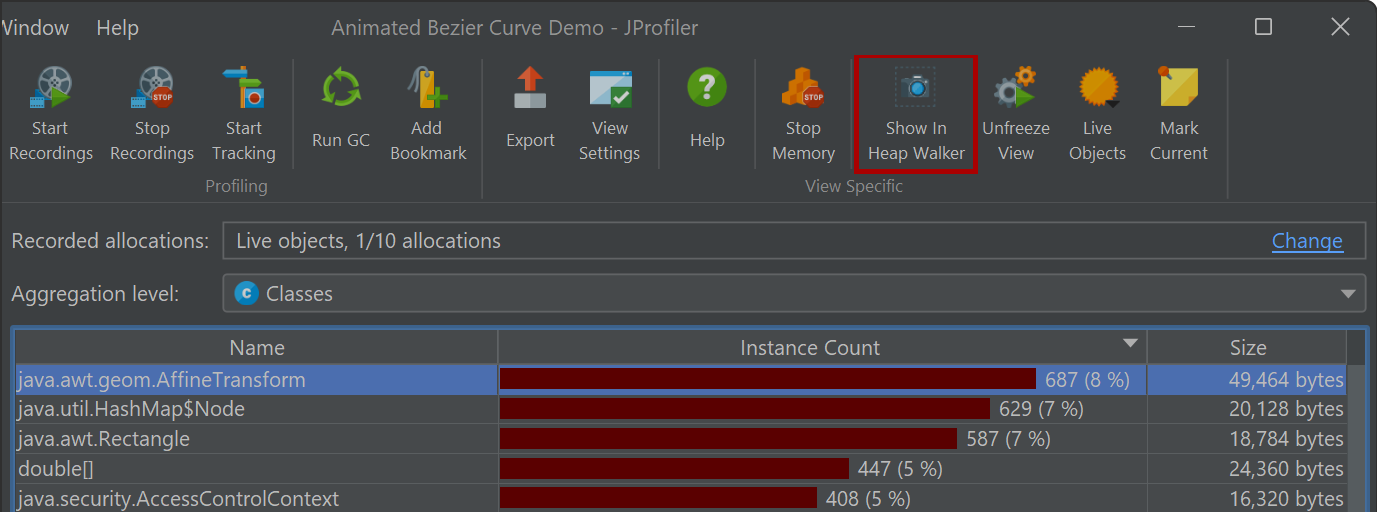The image size is (1377, 512).
Task: Open the Aggregation level Classes dropdown
Action: click(794, 294)
